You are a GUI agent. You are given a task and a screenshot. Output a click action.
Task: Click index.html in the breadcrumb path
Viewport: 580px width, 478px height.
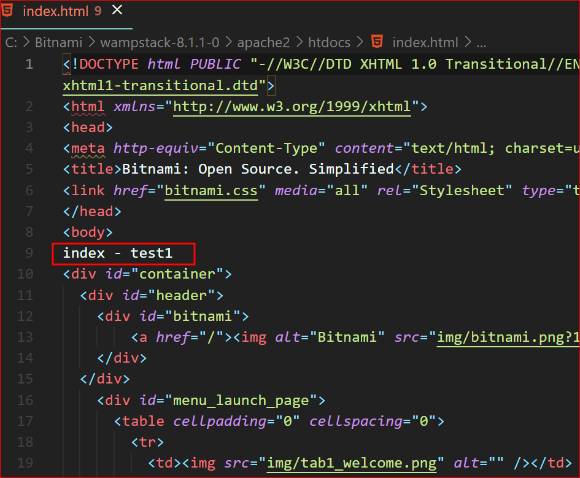[x=425, y=43]
